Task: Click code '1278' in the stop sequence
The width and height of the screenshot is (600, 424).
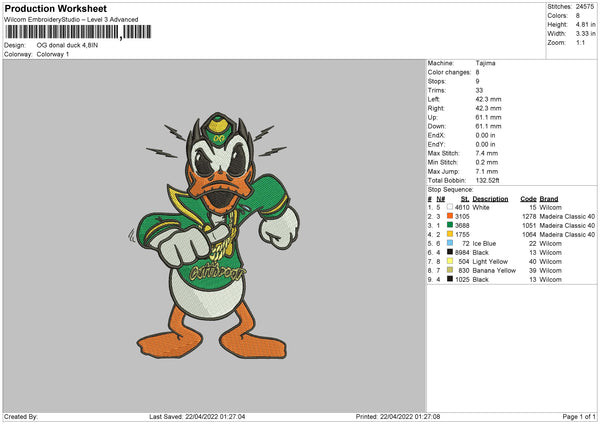Action: pos(529,217)
